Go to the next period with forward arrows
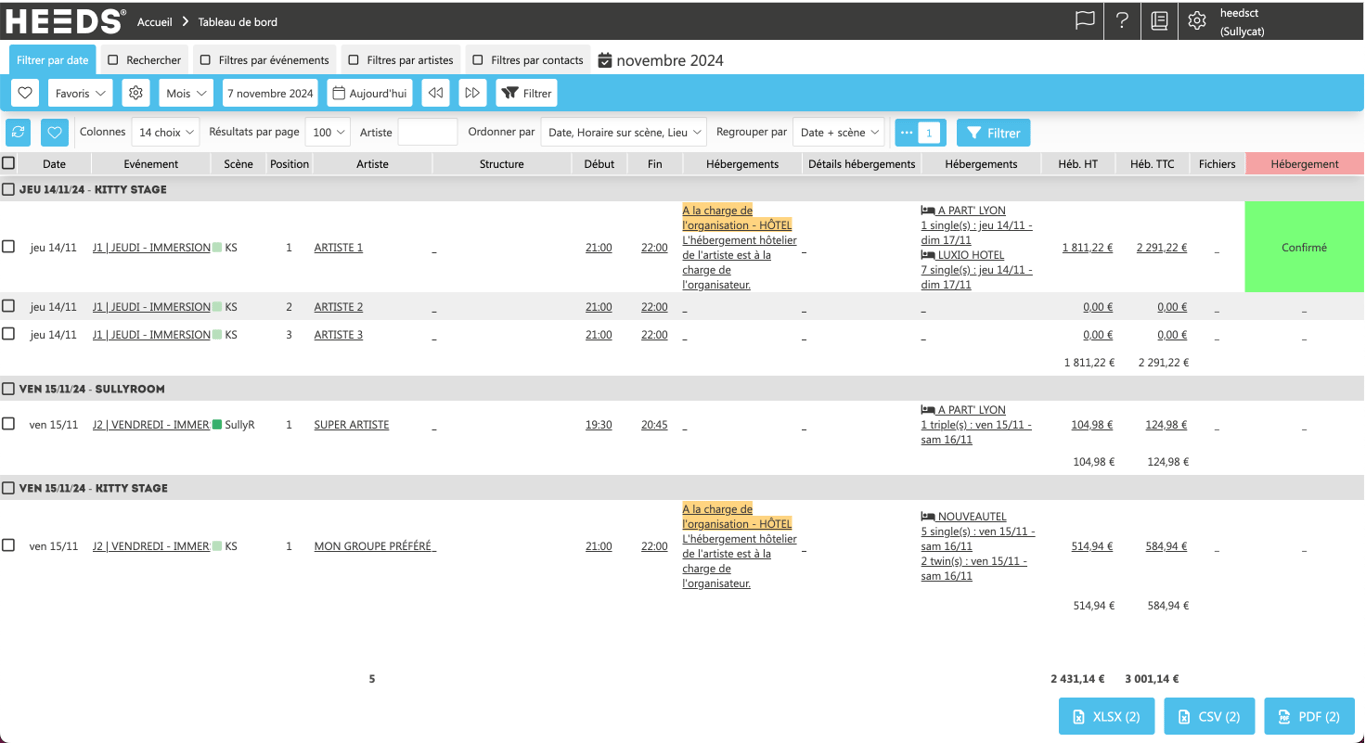 tap(472, 93)
